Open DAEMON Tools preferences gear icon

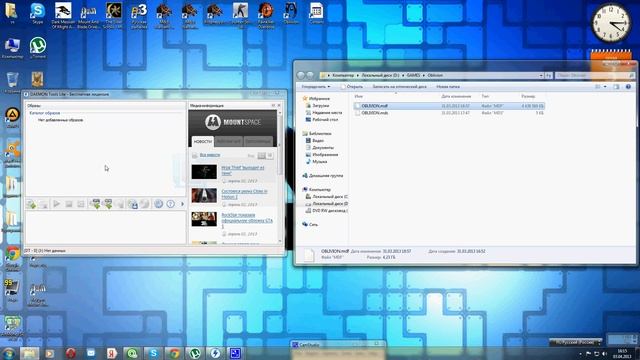point(158,204)
